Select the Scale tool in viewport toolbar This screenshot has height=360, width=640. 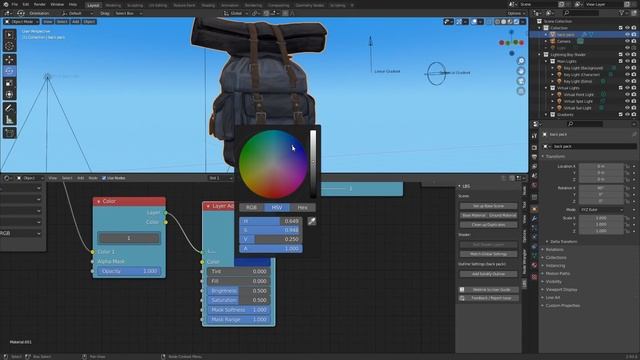9,83
